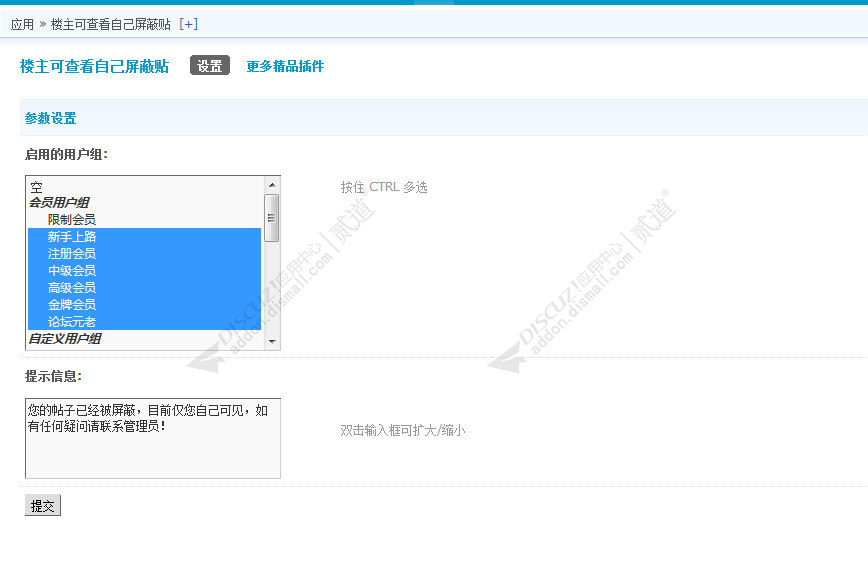868x575 pixels.
Task: Click into the 提示信息 text area
Action: coord(153,438)
